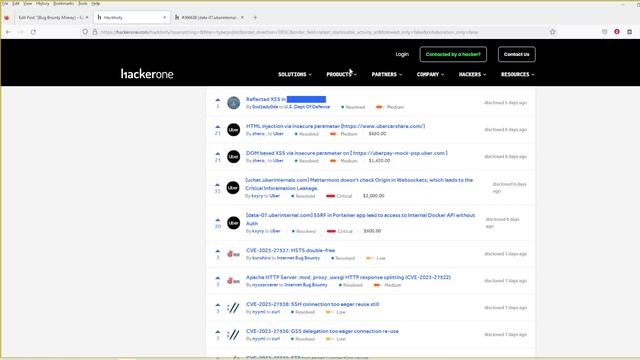Expand the RESOURCES dropdown menu

(518, 74)
